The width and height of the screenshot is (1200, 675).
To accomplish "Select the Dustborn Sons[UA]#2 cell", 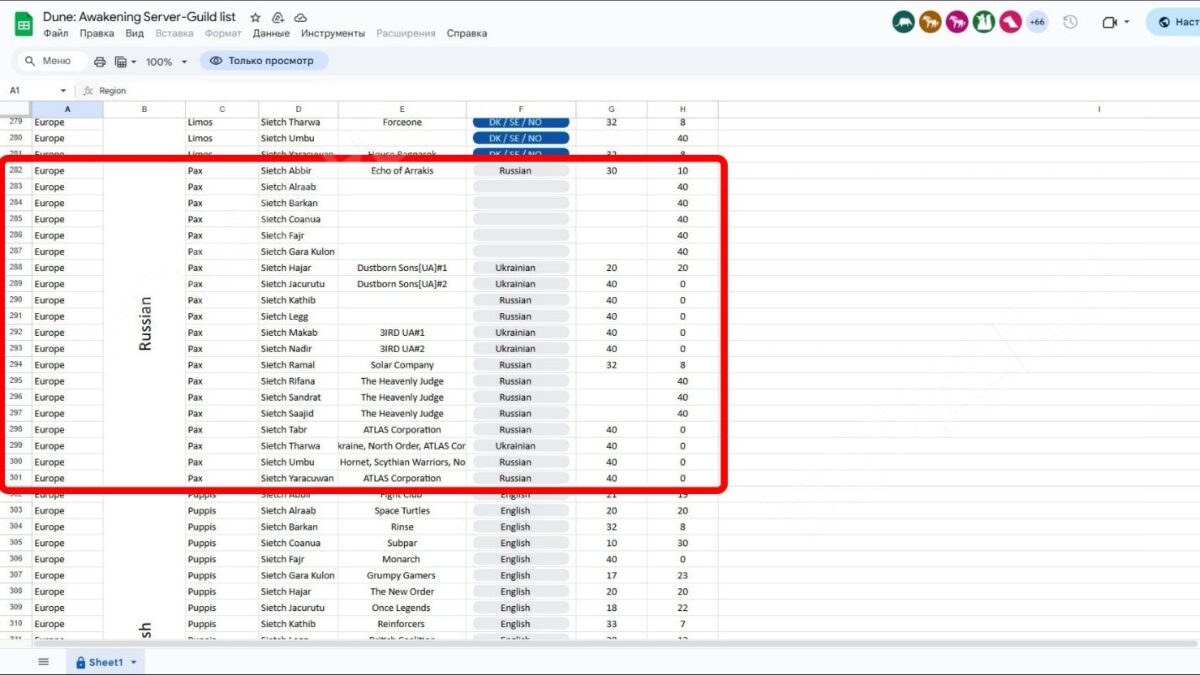I will (402, 284).
